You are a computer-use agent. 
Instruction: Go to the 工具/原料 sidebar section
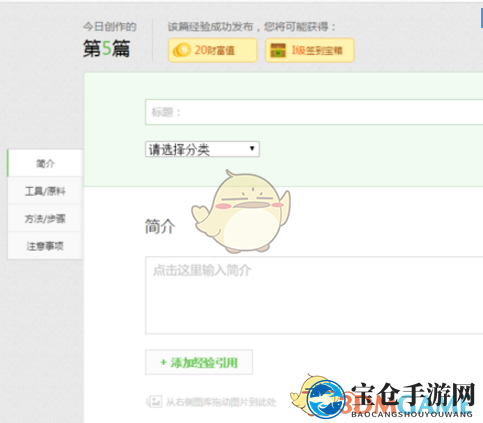45,191
